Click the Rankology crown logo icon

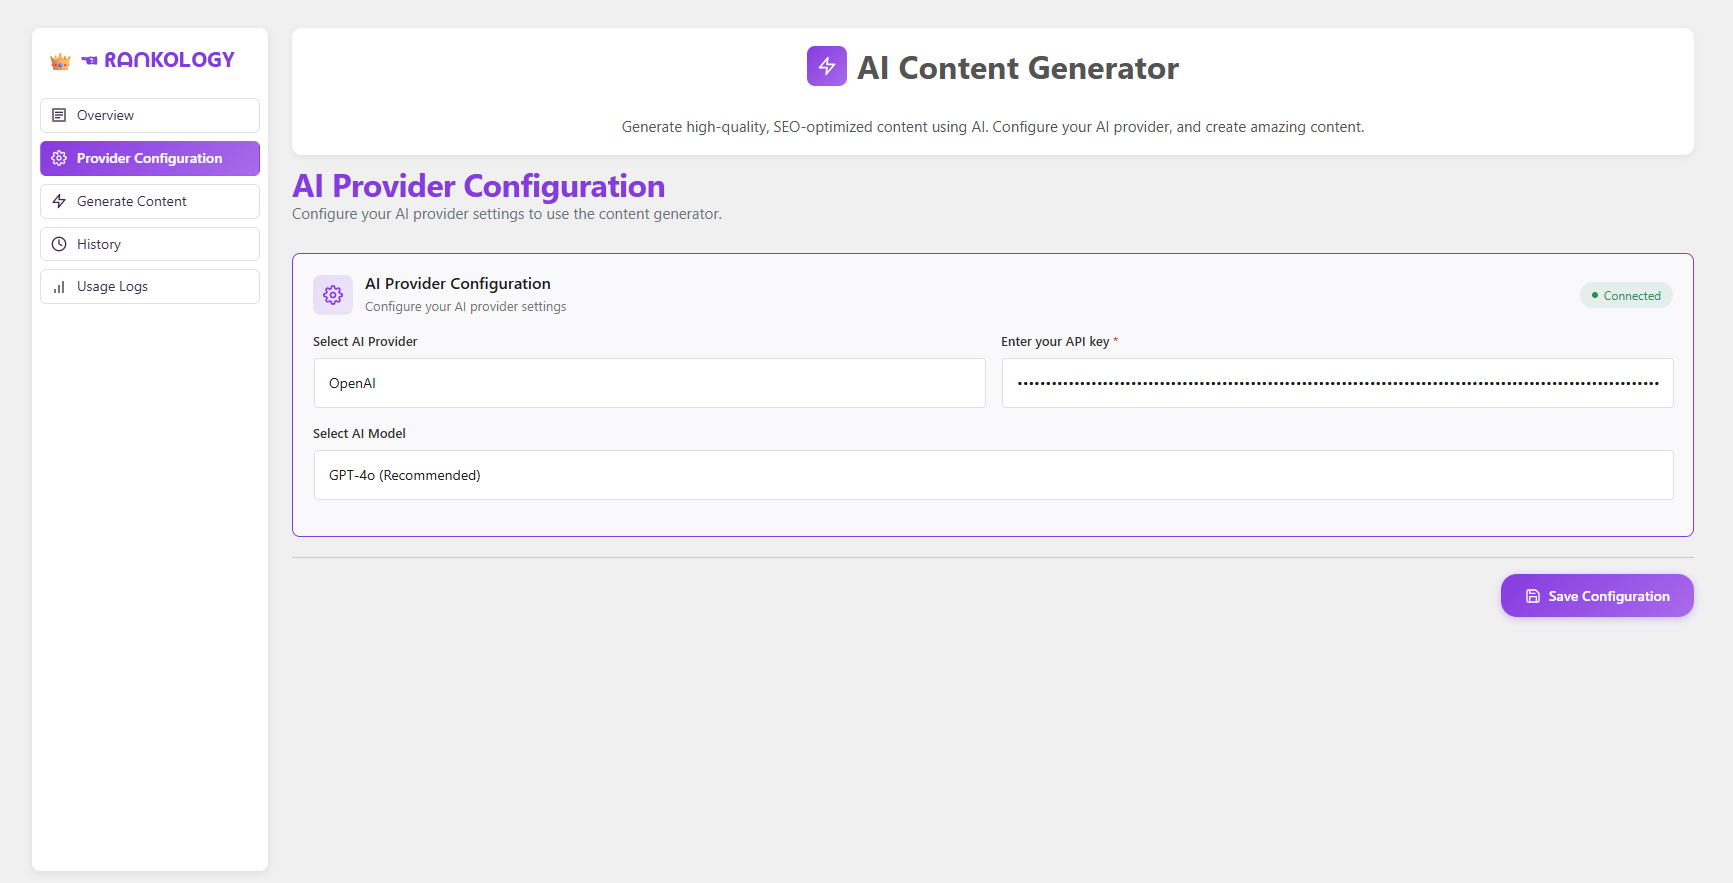pos(60,62)
